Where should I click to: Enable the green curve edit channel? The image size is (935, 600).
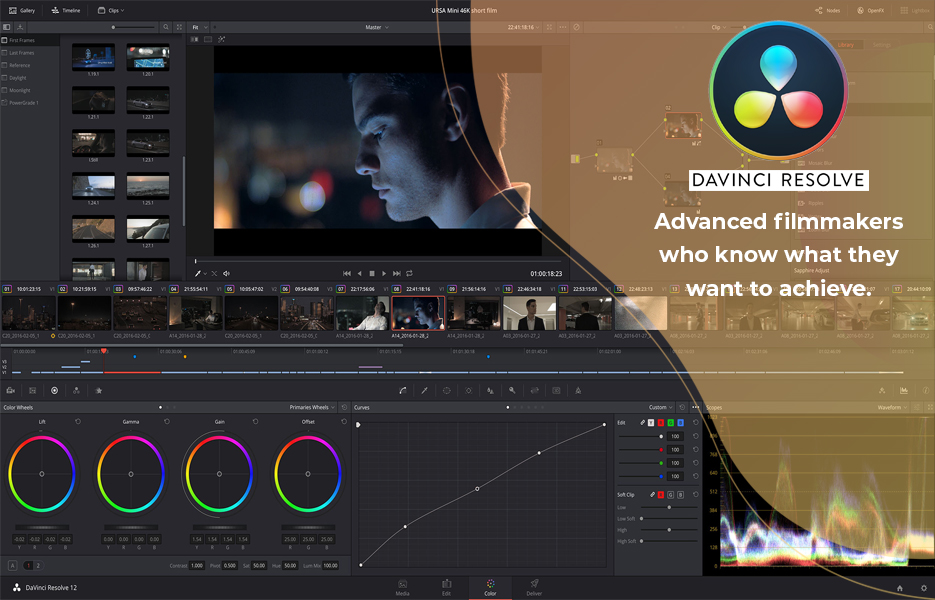671,422
